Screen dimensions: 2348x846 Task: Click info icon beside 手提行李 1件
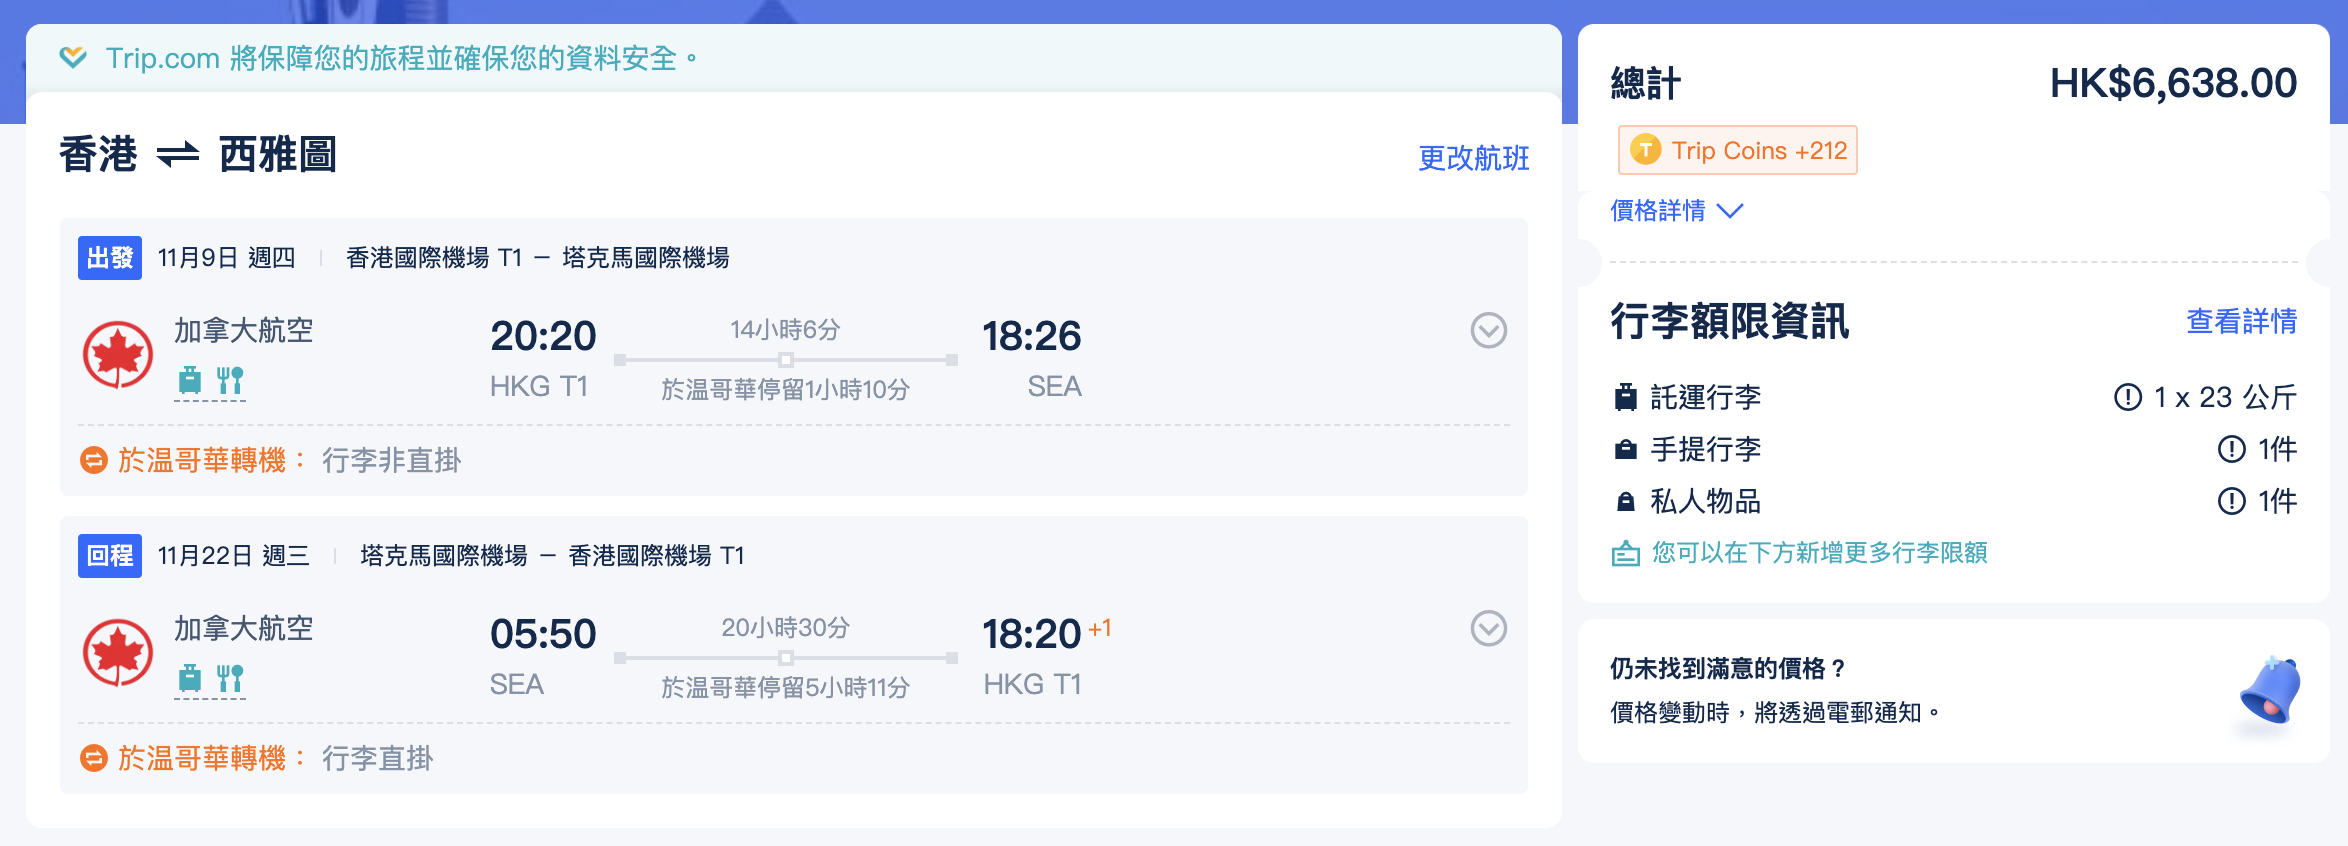coord(2231,449)
